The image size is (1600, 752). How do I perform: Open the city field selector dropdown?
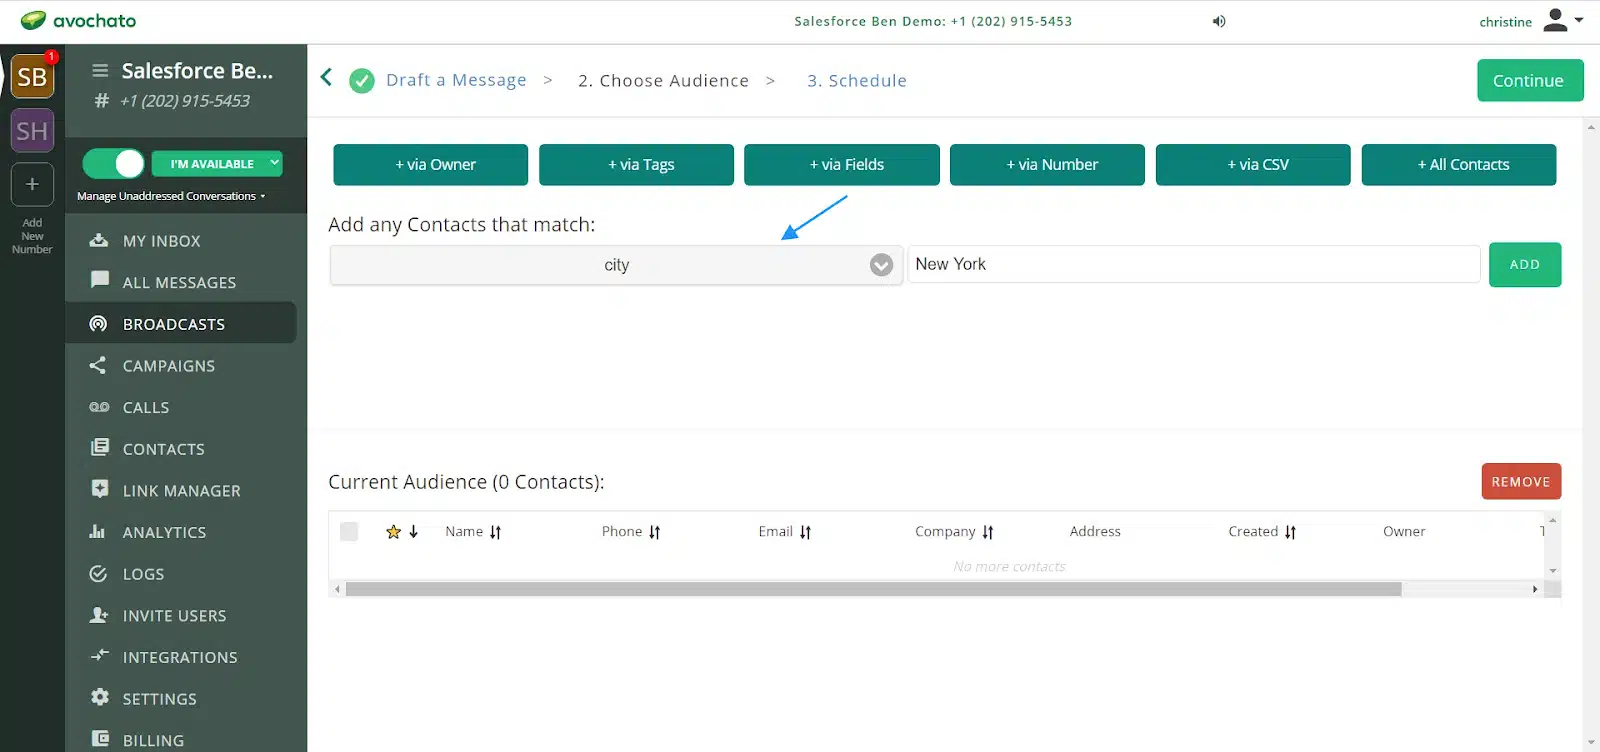coord(616,265)
